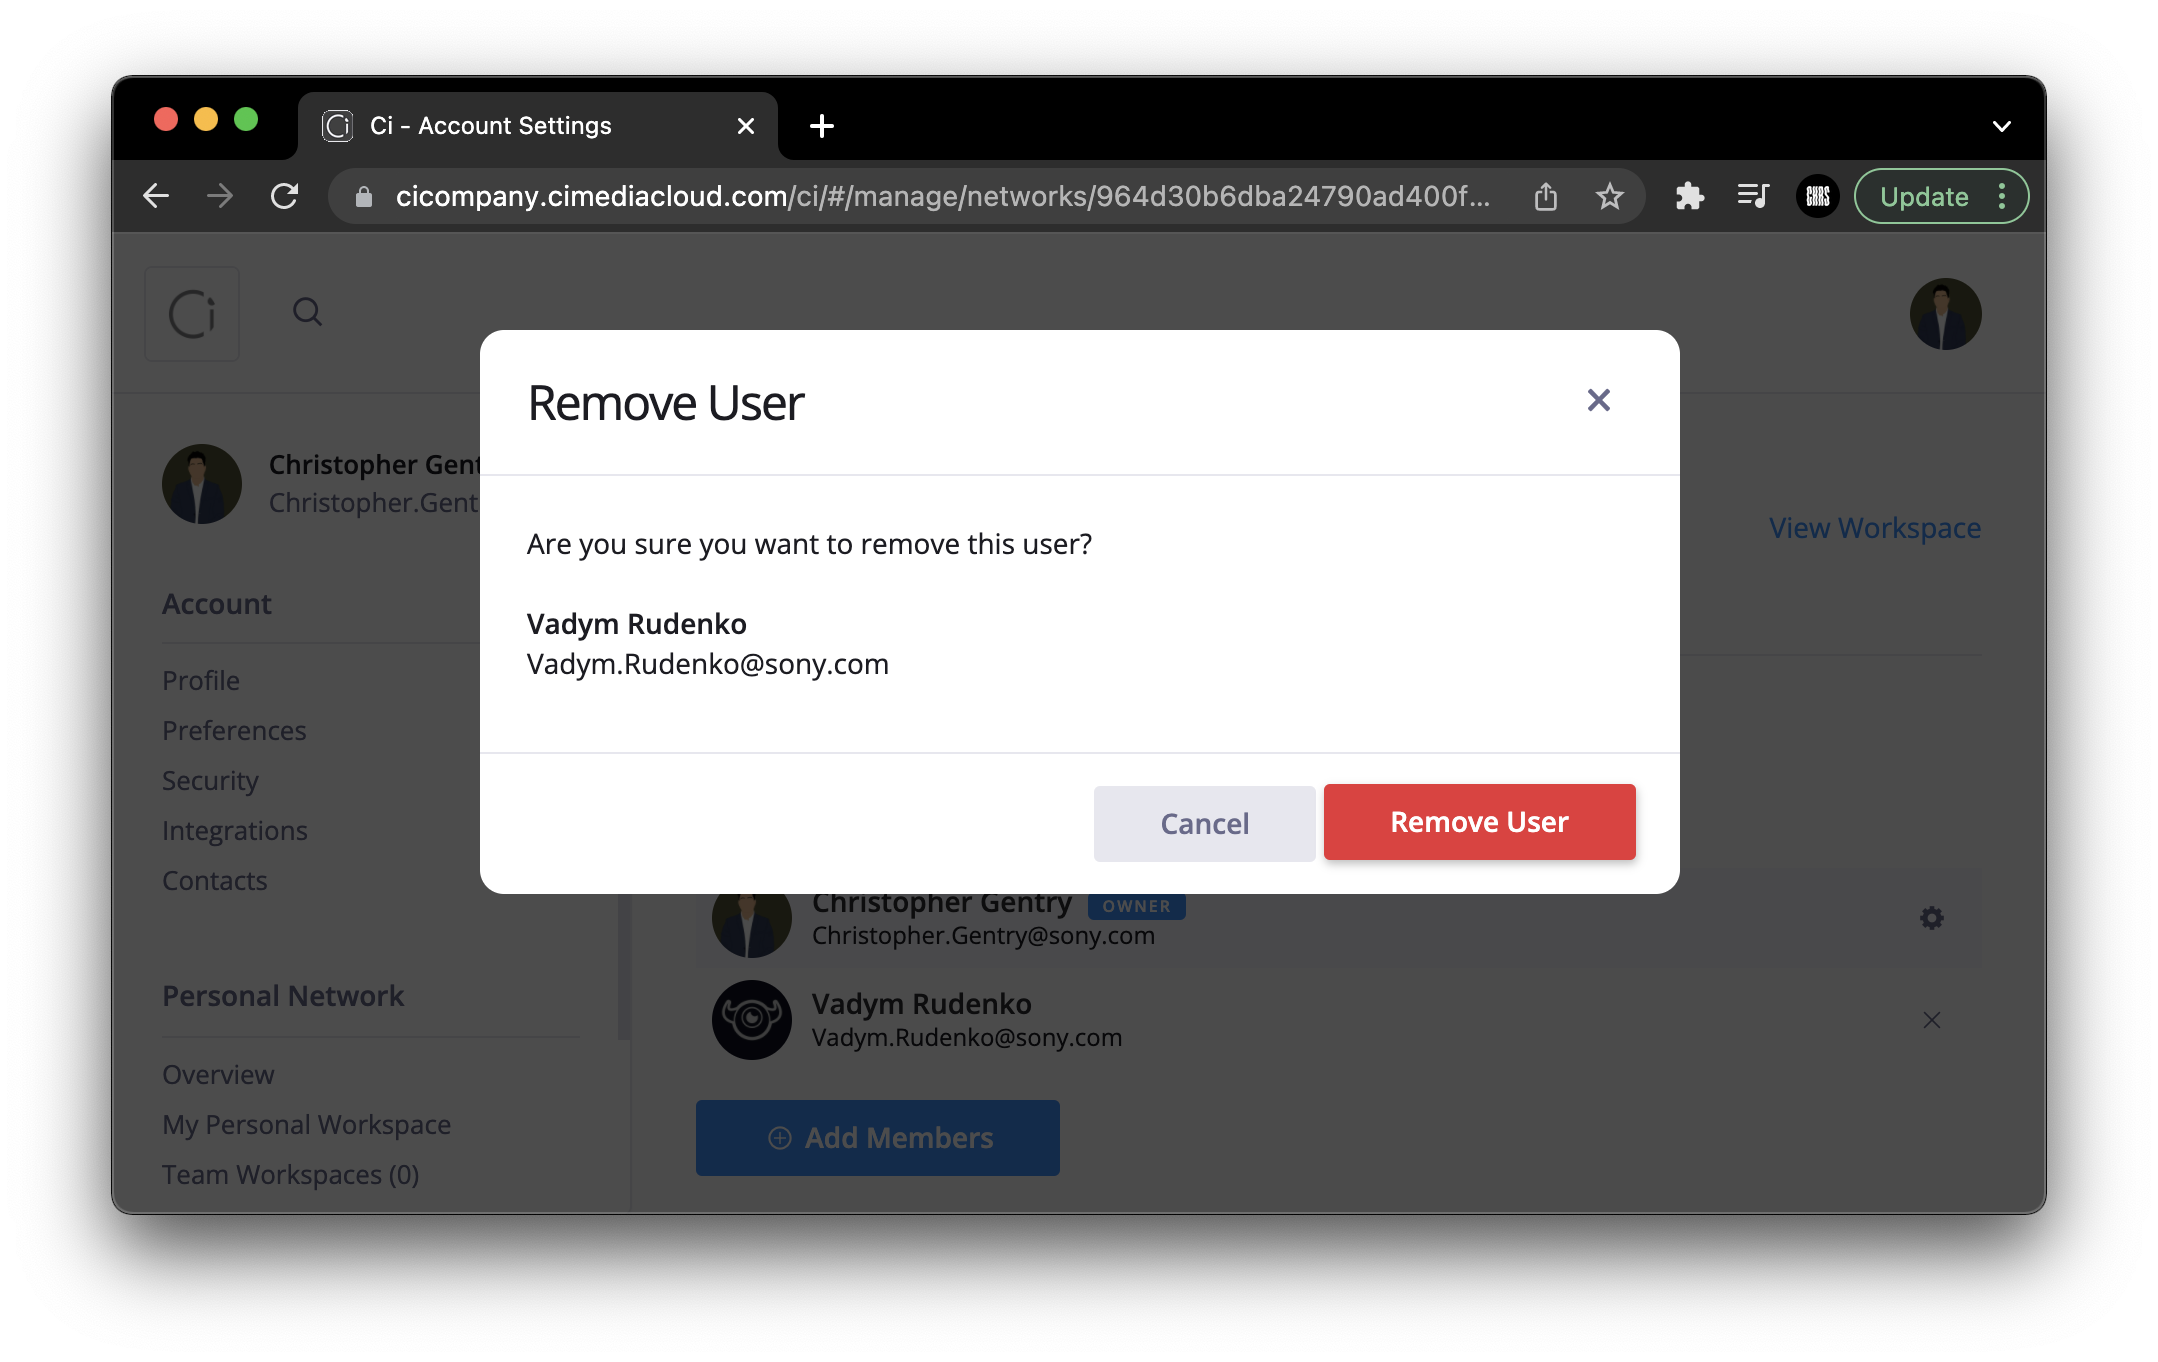Go back with the browser back arrow
The image size is (2158, 1362).
click(156, 196)
